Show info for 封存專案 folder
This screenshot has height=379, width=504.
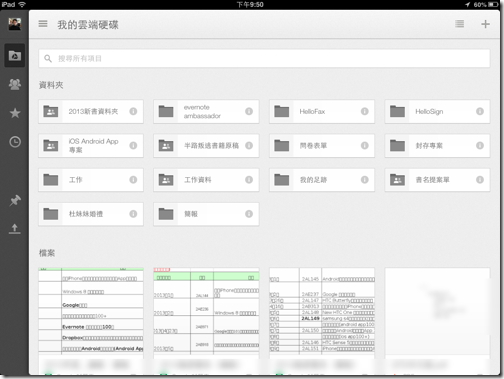(480, 146)
